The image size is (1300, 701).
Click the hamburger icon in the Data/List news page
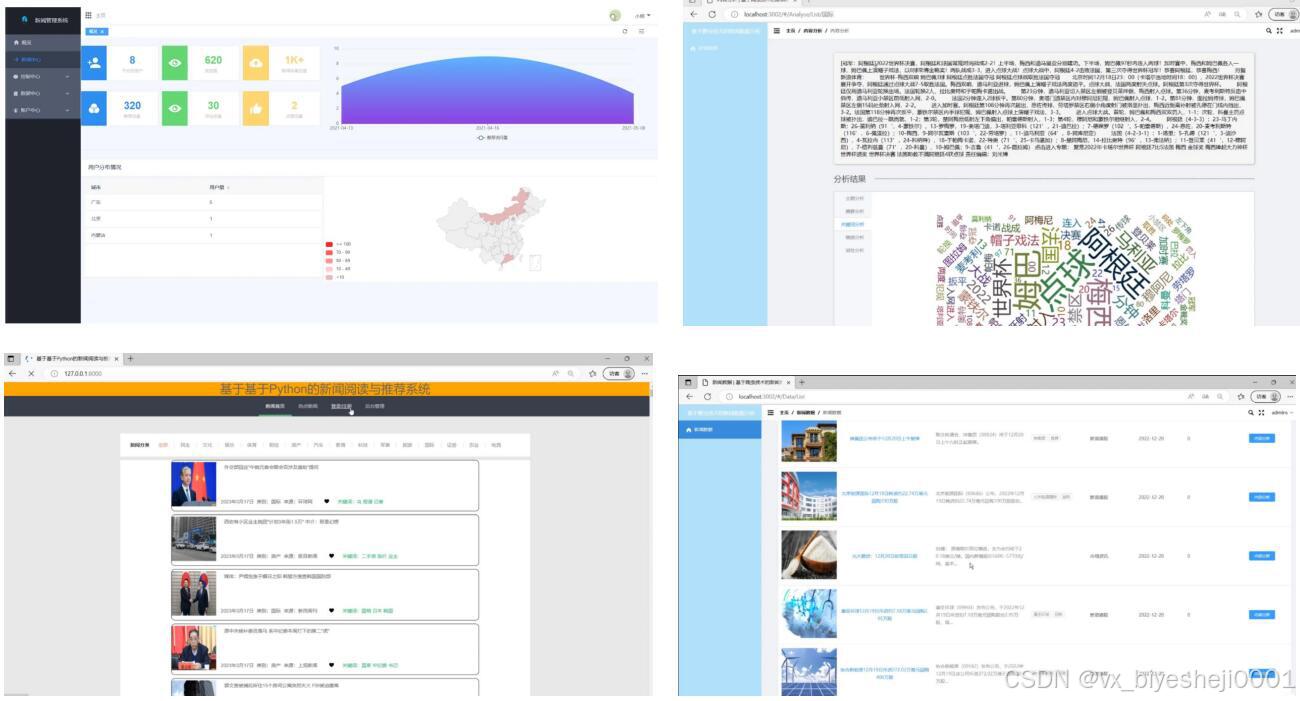[x=771, y=412]
